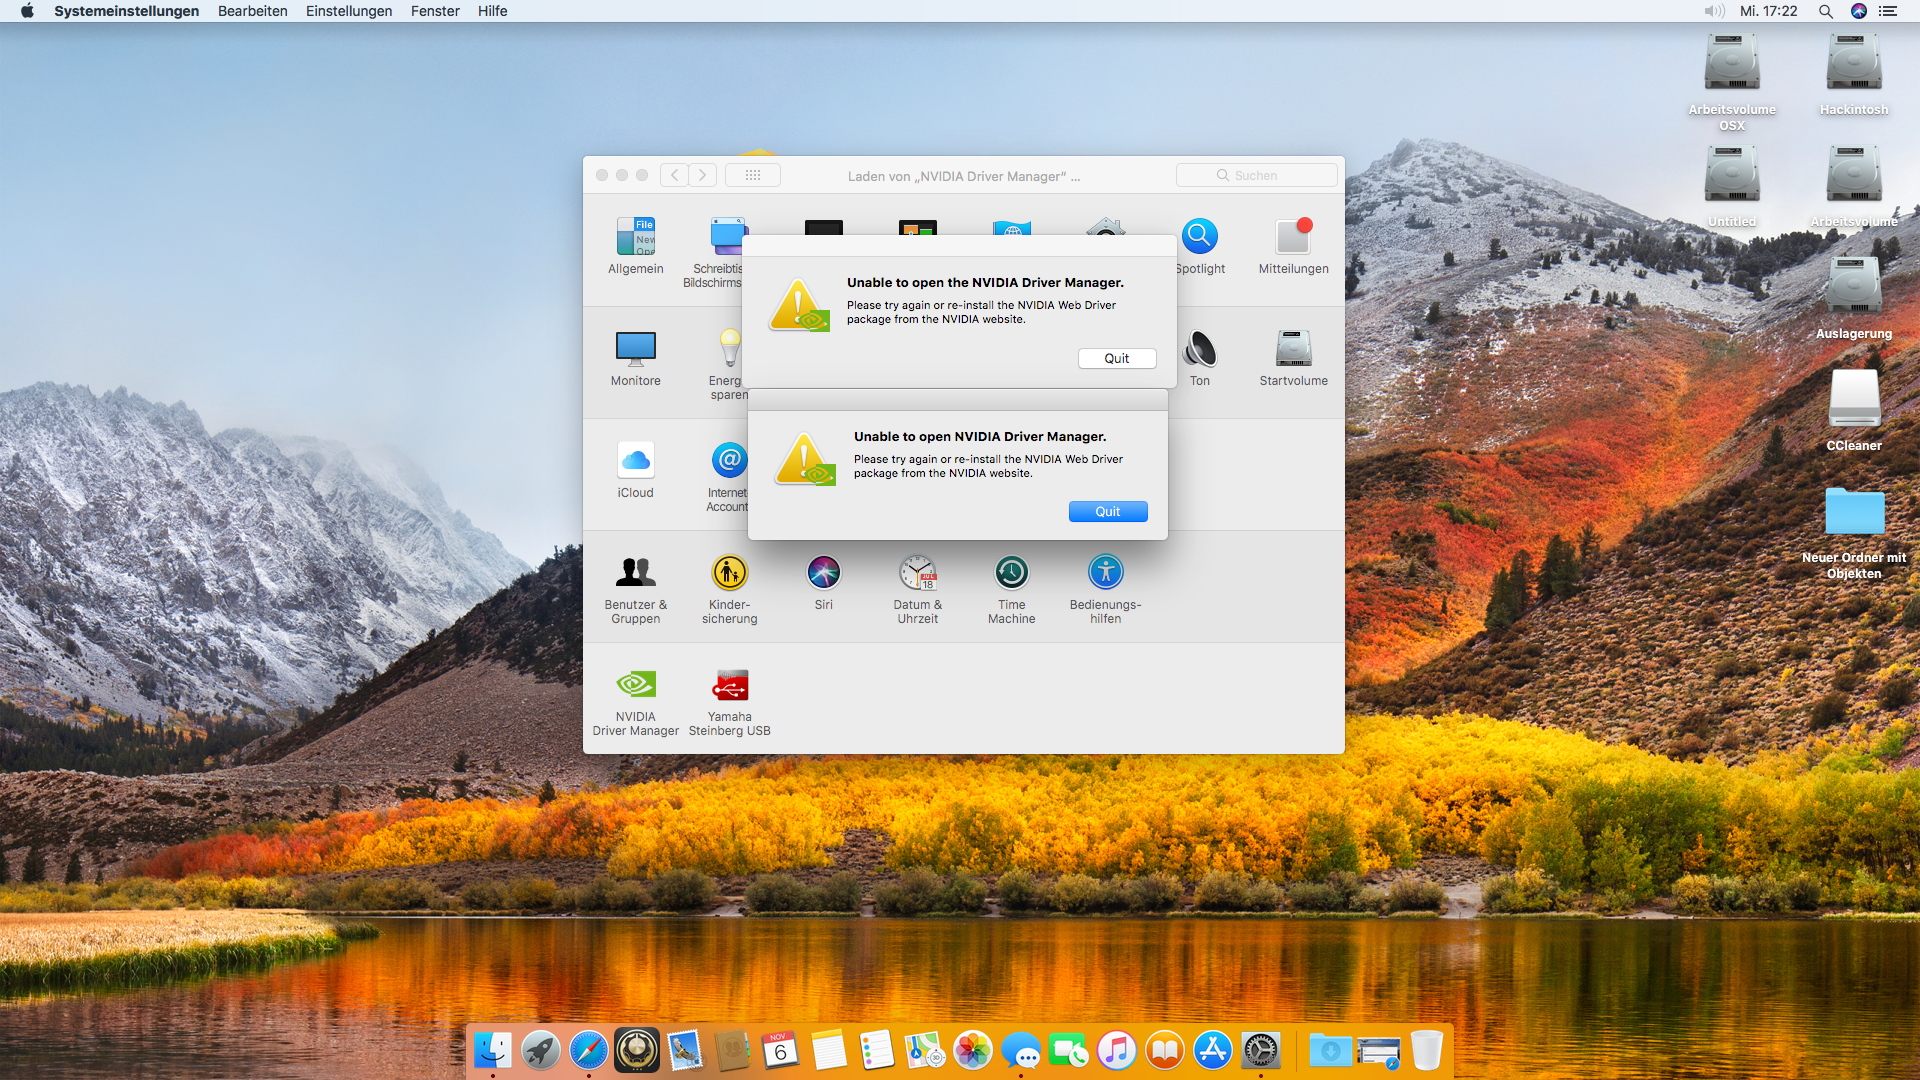Open the Systemeinstellungen menu
The width and height of the screenshot is (1920, 1080).
pyautogui.click(x=127, y=11)
